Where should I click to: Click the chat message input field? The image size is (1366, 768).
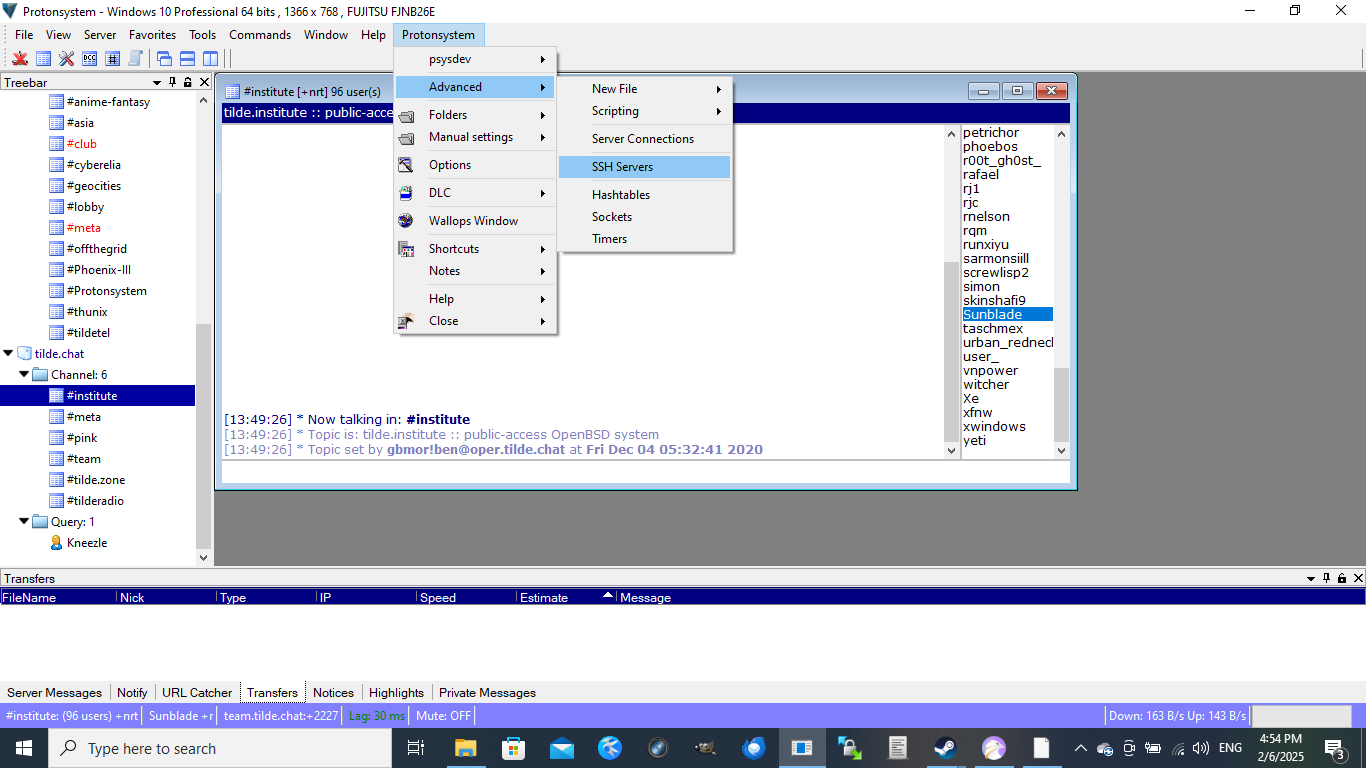(645, 472)
